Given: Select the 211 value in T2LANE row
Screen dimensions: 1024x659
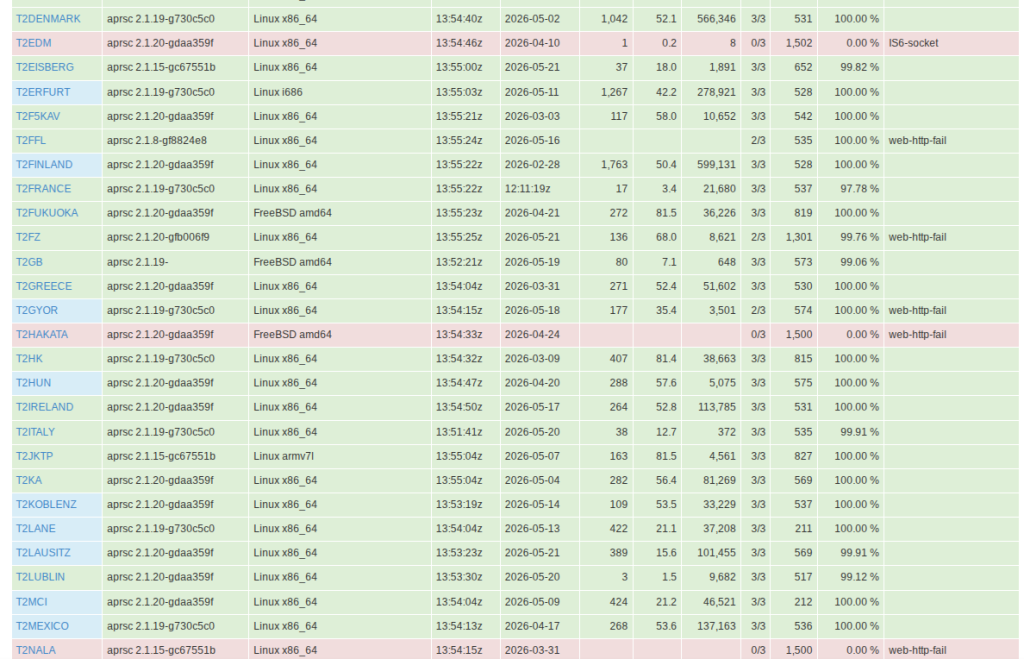Looking at the screenshot, I should 803,528.
